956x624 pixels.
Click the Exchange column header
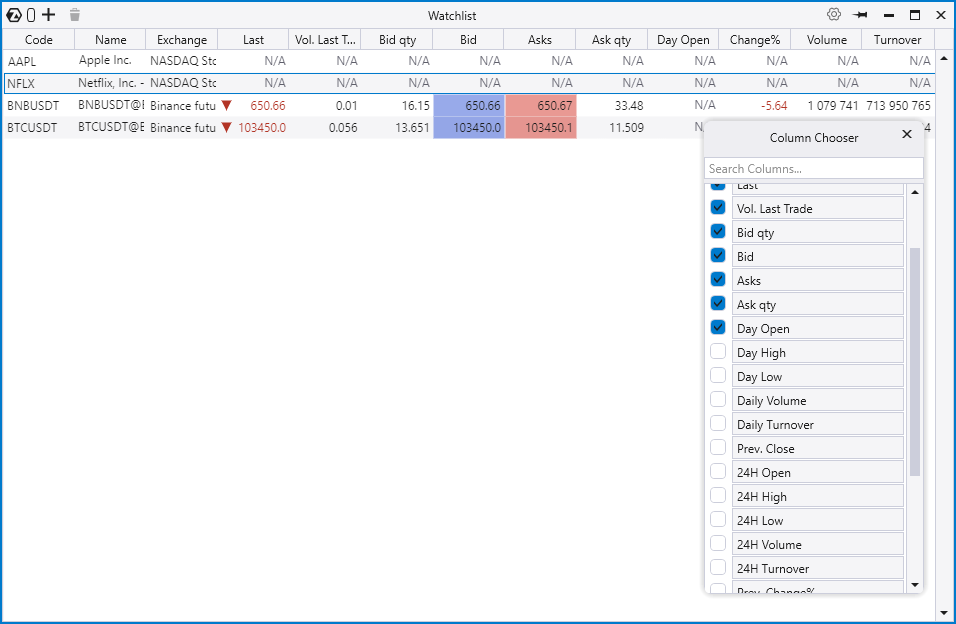pyautogui.click(x=181, y=40)
